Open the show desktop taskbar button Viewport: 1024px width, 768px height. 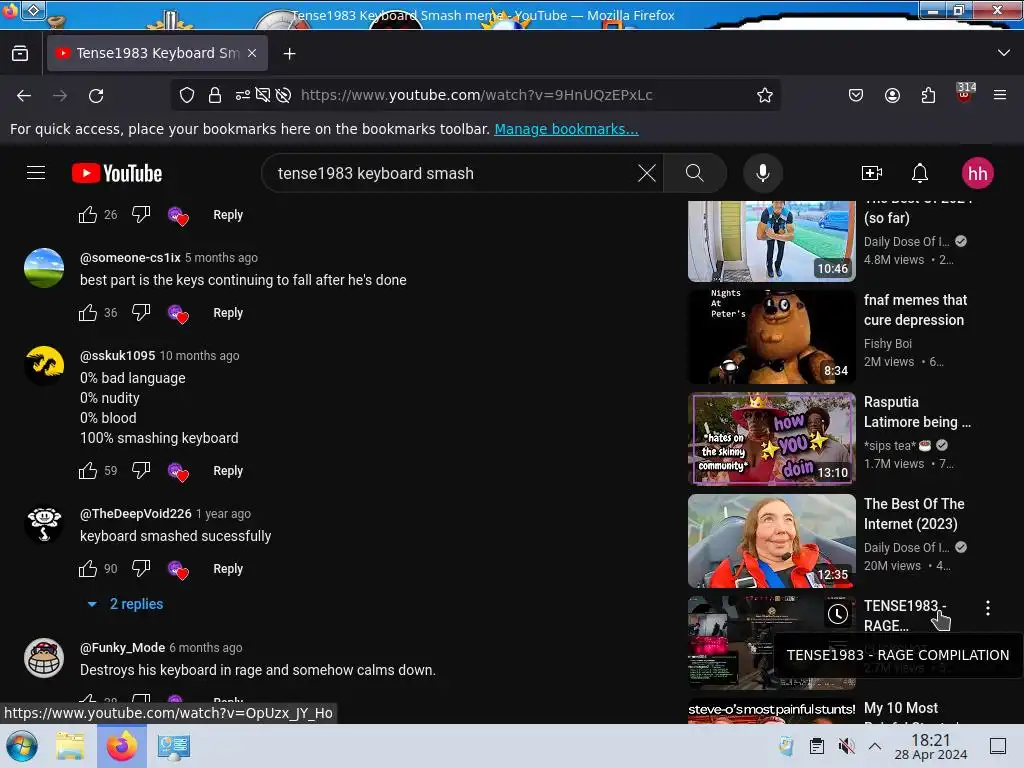[997, 746]
